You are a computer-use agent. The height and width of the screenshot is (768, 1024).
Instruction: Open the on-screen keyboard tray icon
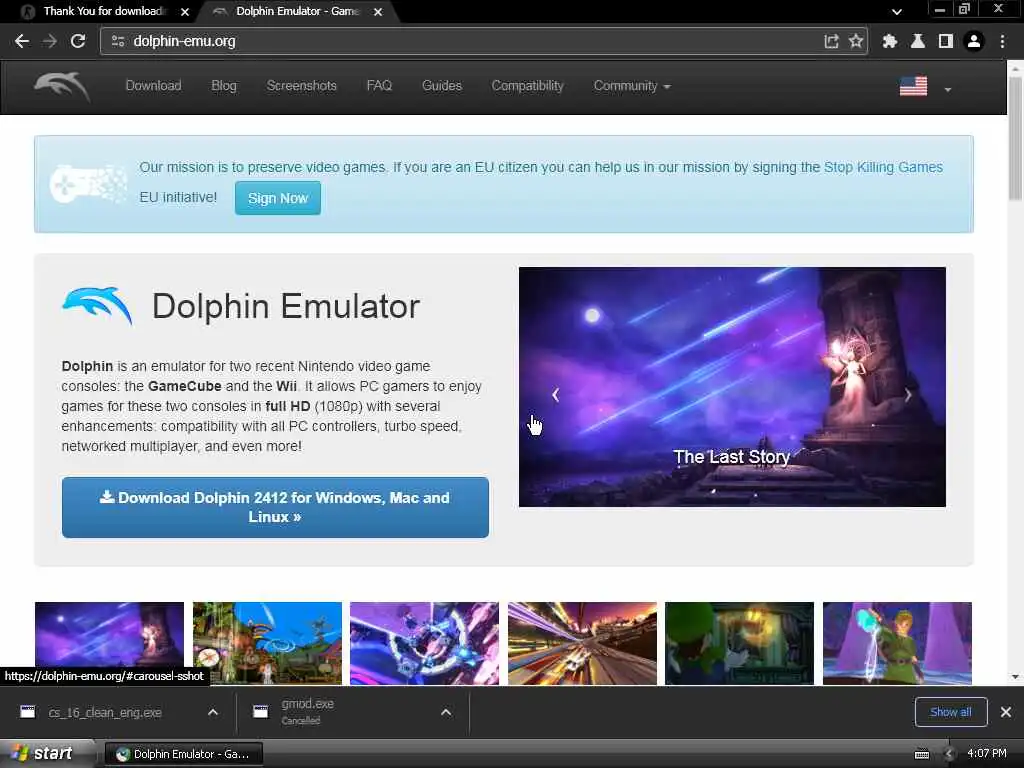coord(921,754)
